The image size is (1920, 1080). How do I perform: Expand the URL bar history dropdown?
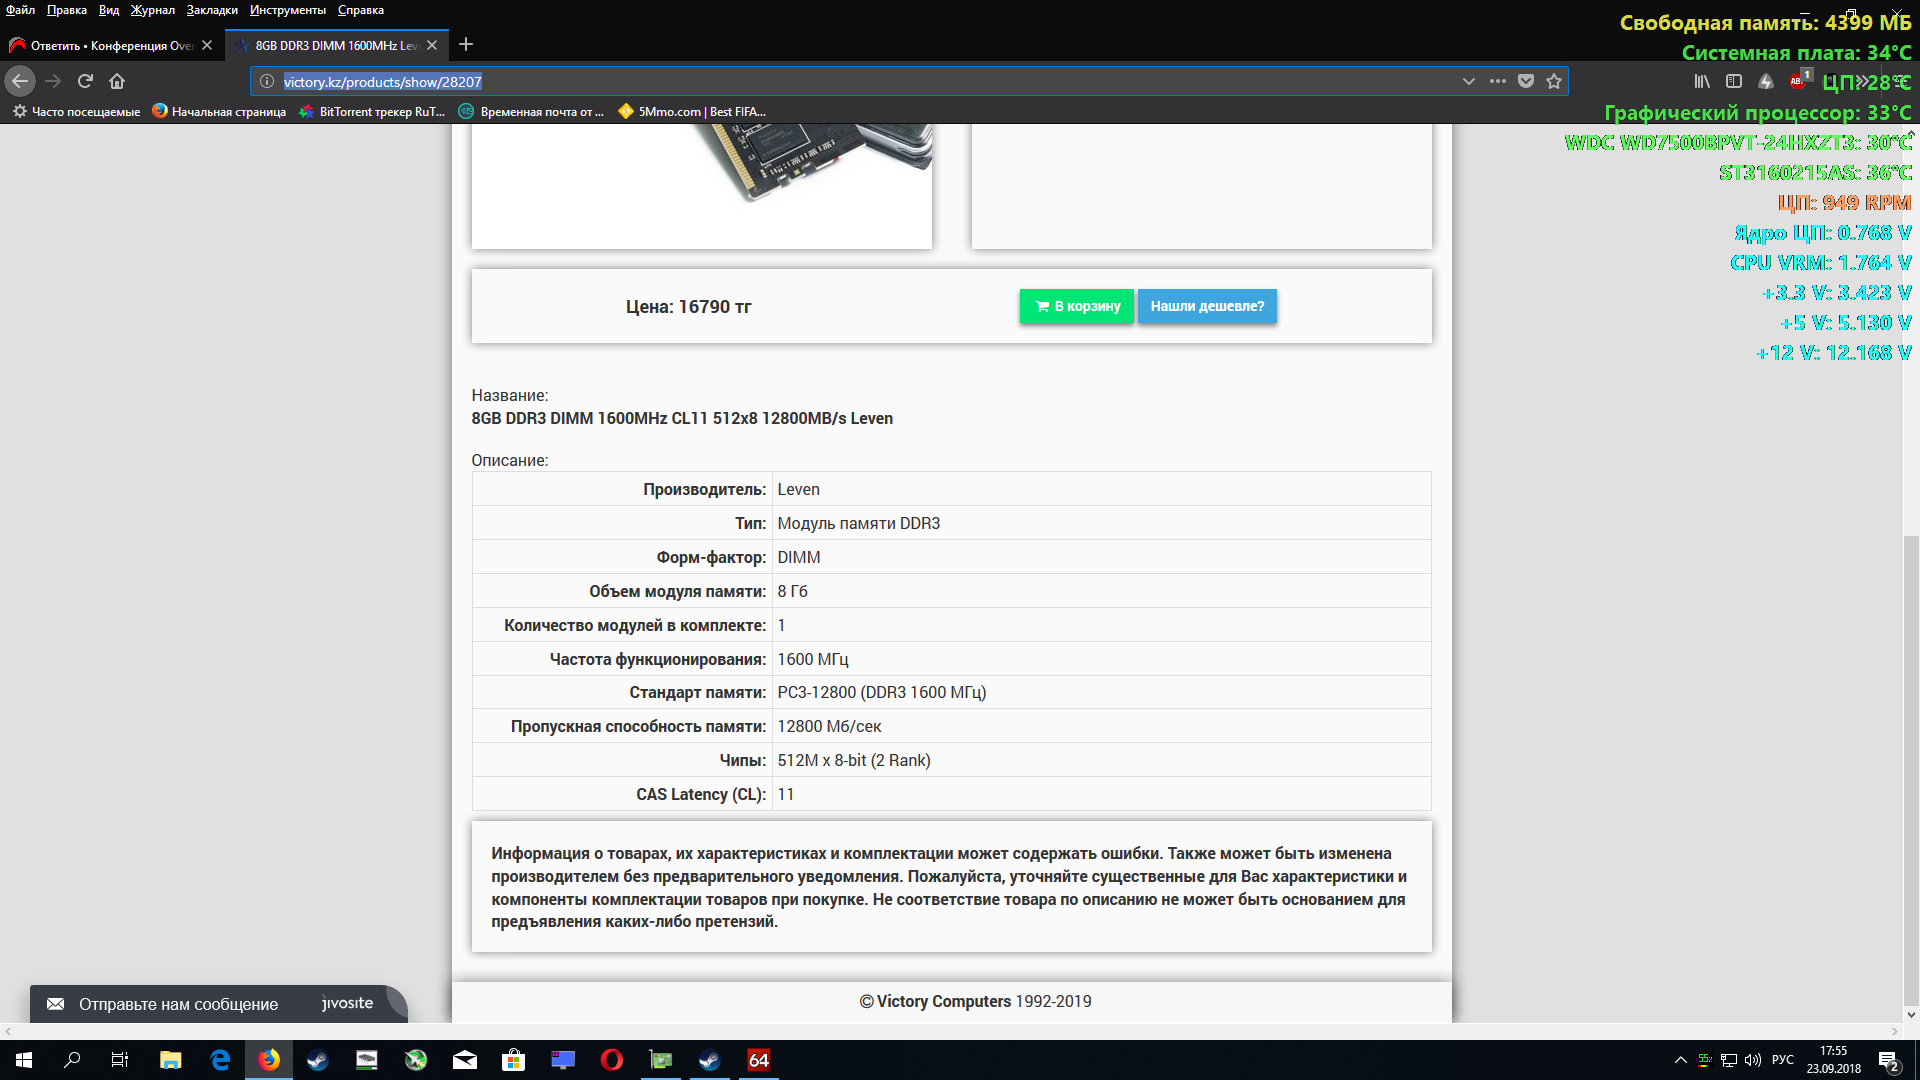tap(1468, 81)
